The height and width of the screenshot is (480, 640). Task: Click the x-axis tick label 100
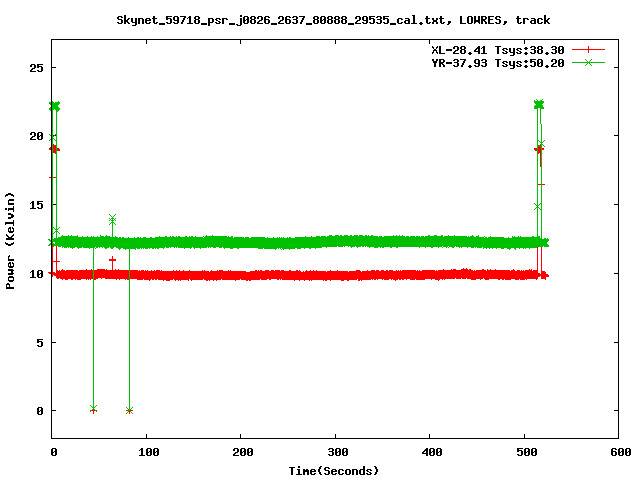point(149,452)
